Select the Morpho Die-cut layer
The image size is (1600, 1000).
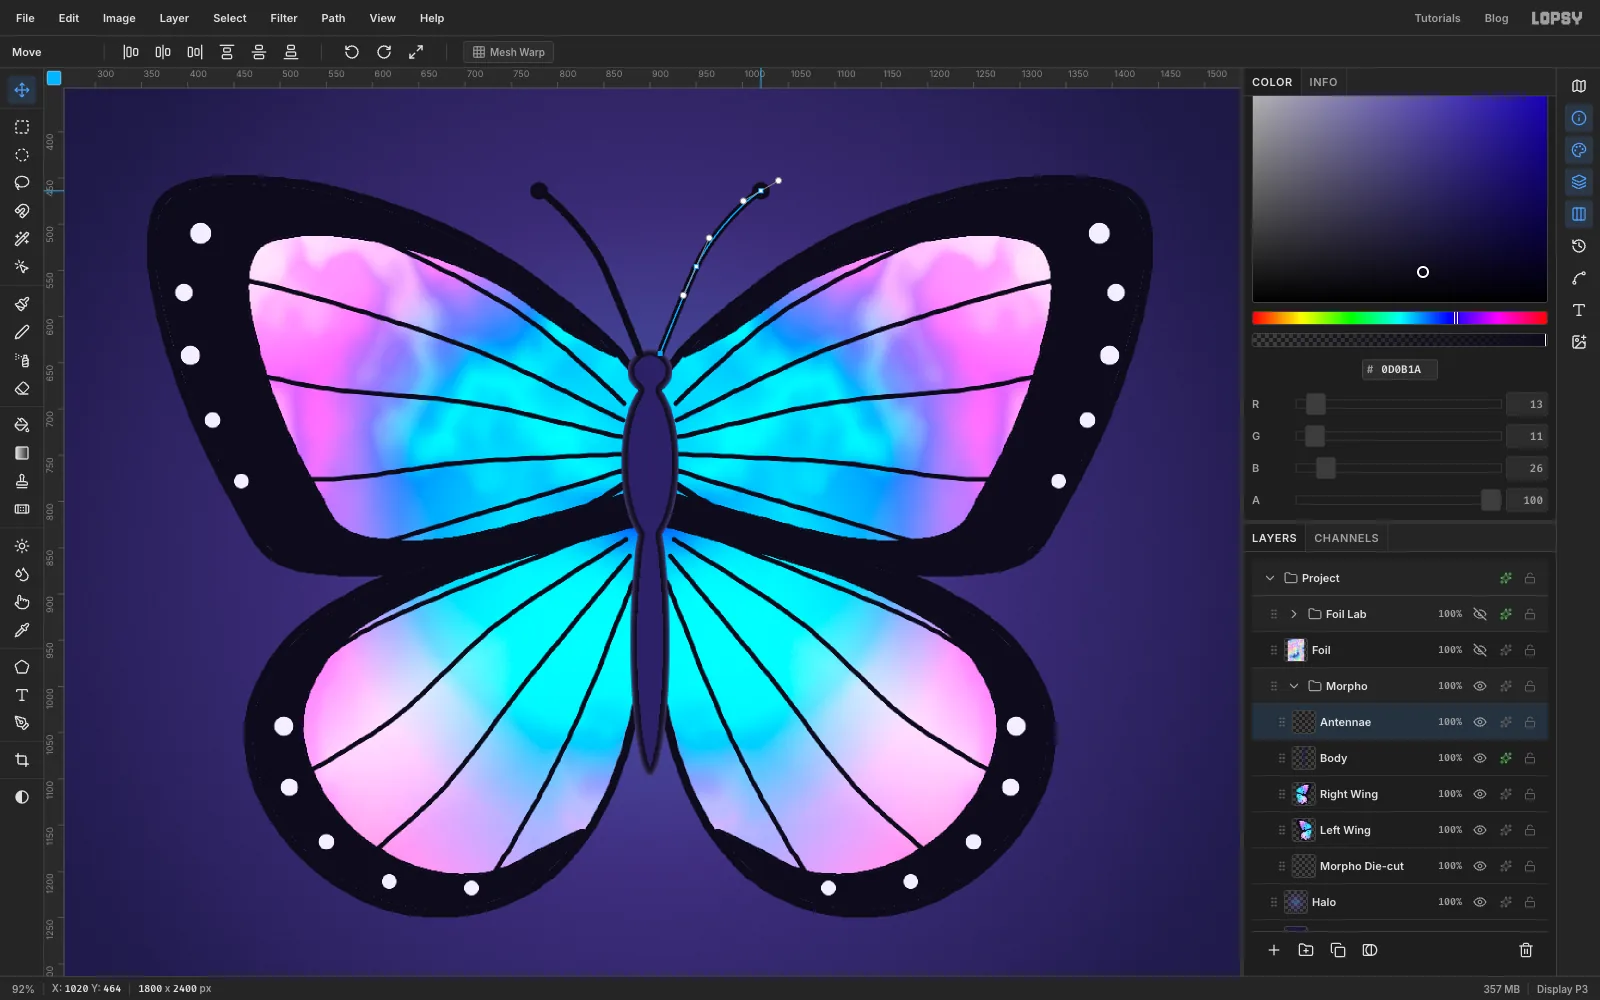pyautogui.click(x=1400, y=866)
